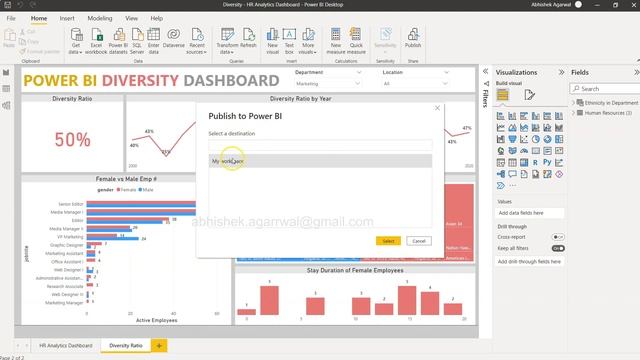Choose the Power Automate chevron visual
This screenshot has width=640, height=360.
click(500, 186)
